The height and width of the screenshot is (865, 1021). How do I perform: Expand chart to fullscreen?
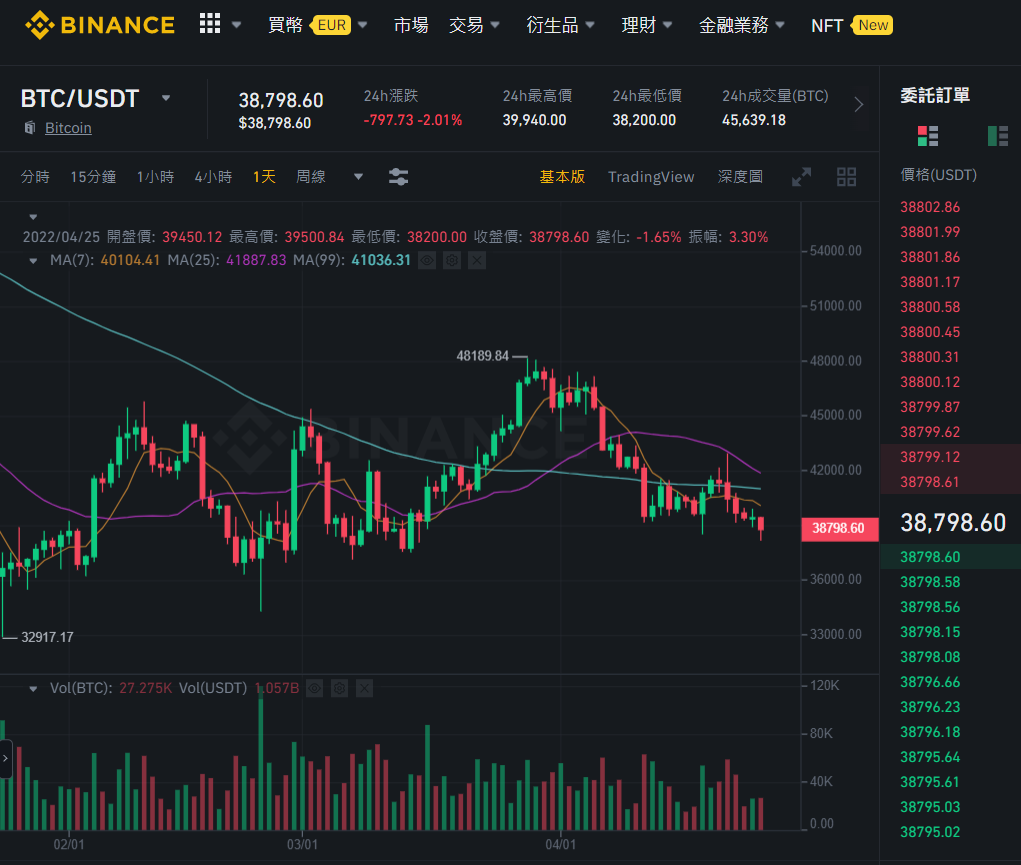point(802,177)
